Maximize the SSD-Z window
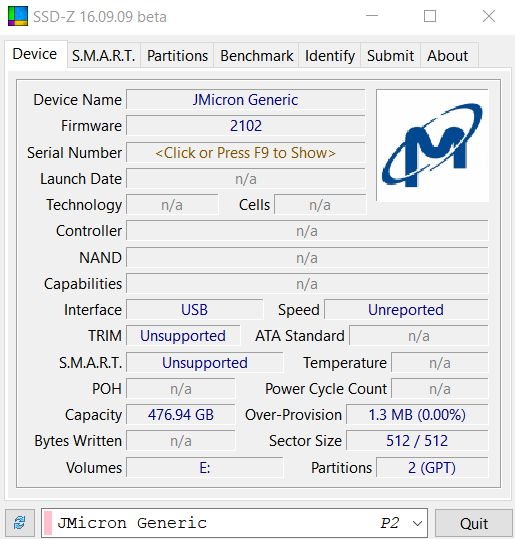The image size is (515, 539). [x=430, y=16]
